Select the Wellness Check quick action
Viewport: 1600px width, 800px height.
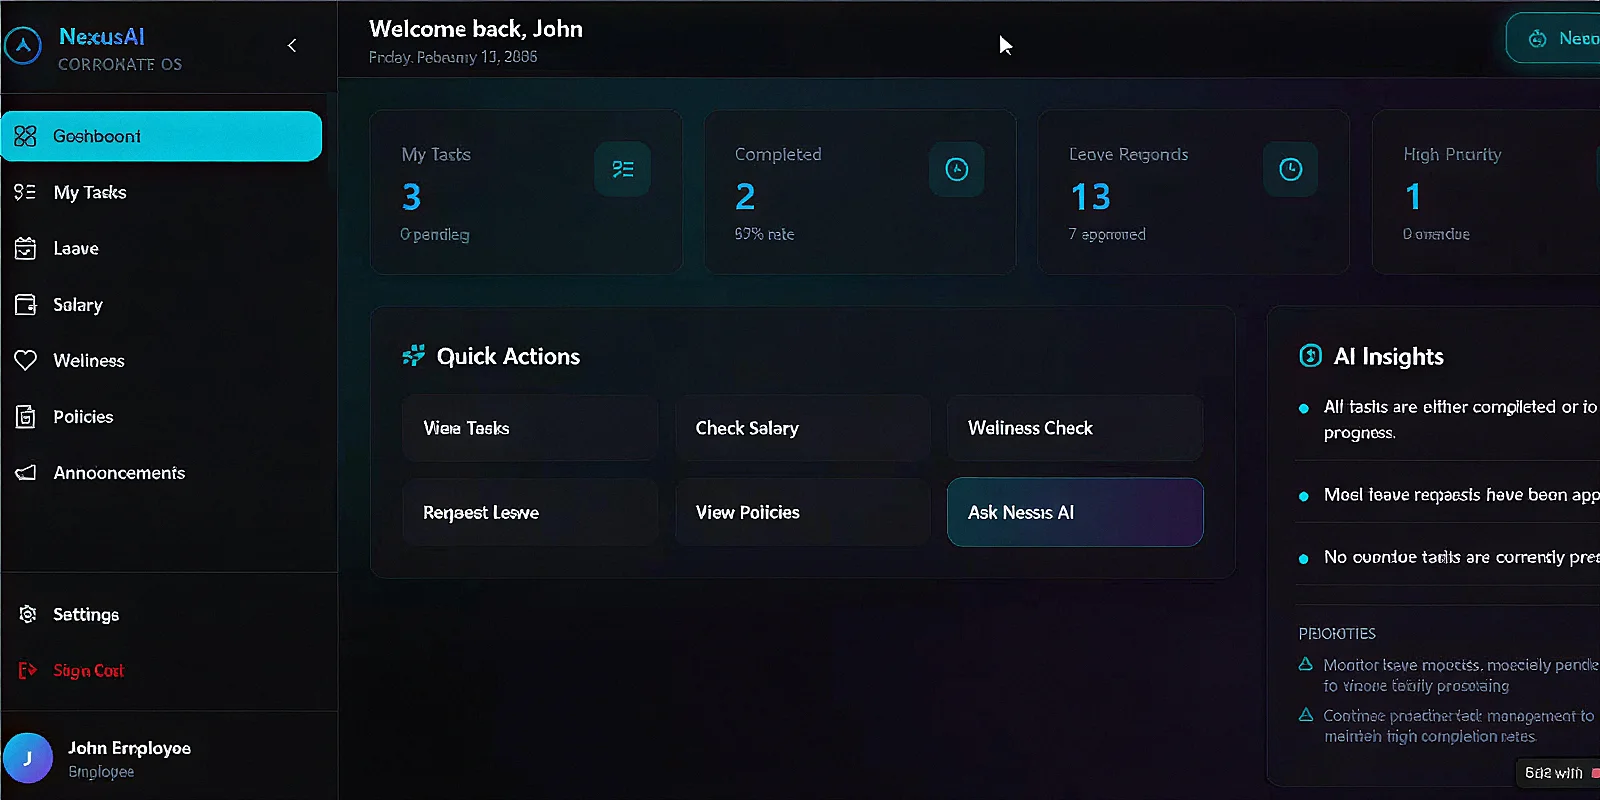tap(1074, 428)
